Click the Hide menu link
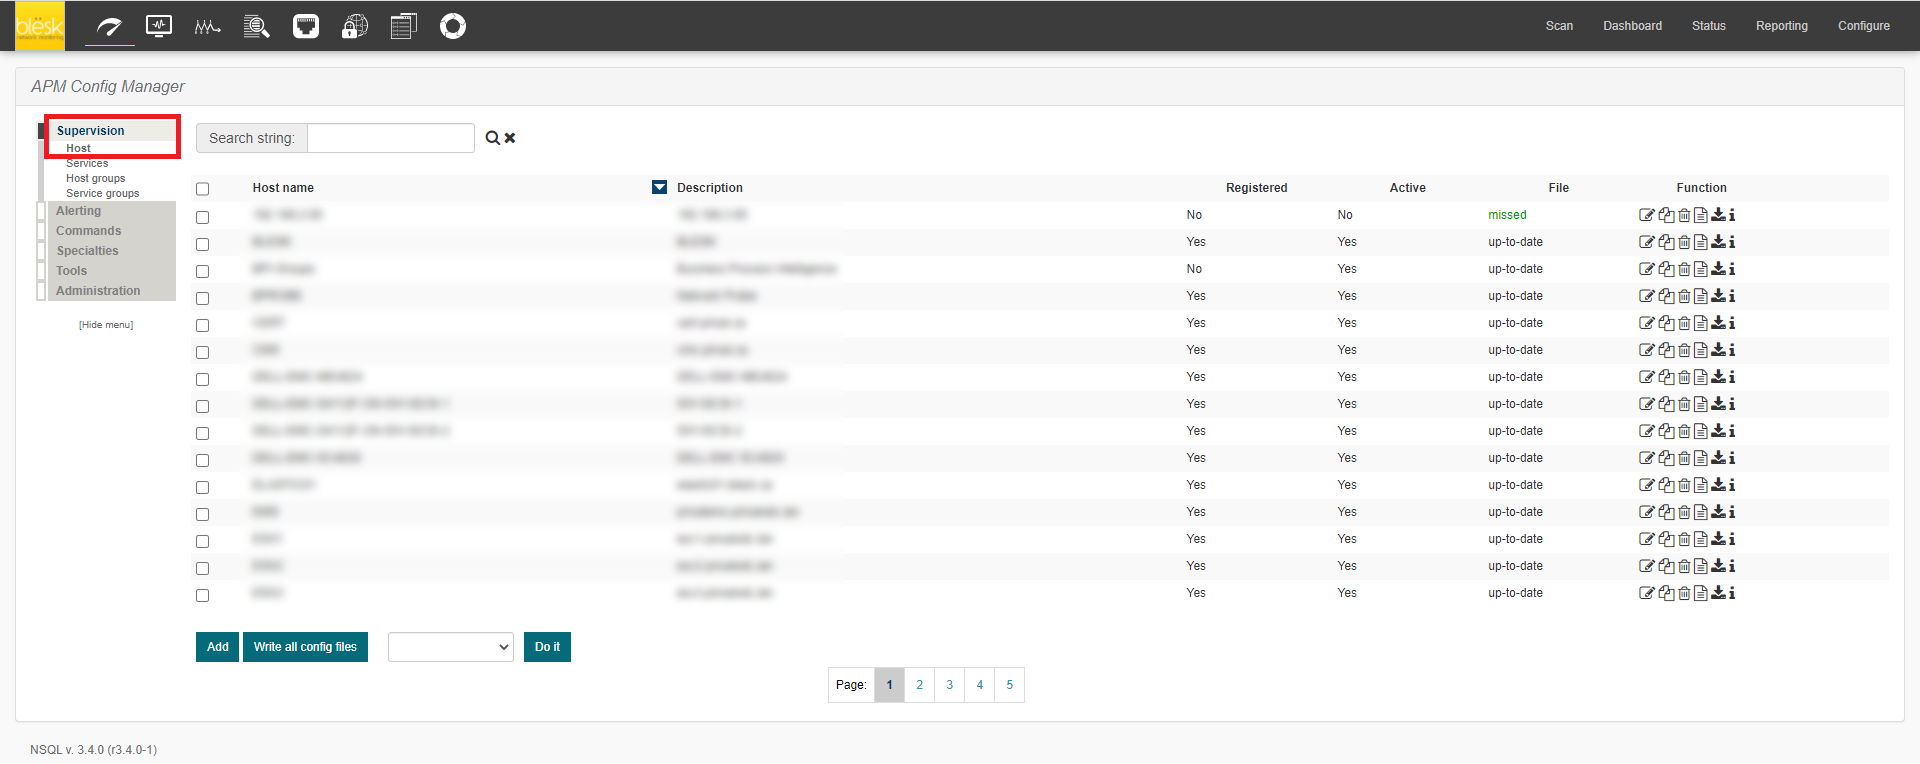1920x764 pixels. [x=106, y=325]
